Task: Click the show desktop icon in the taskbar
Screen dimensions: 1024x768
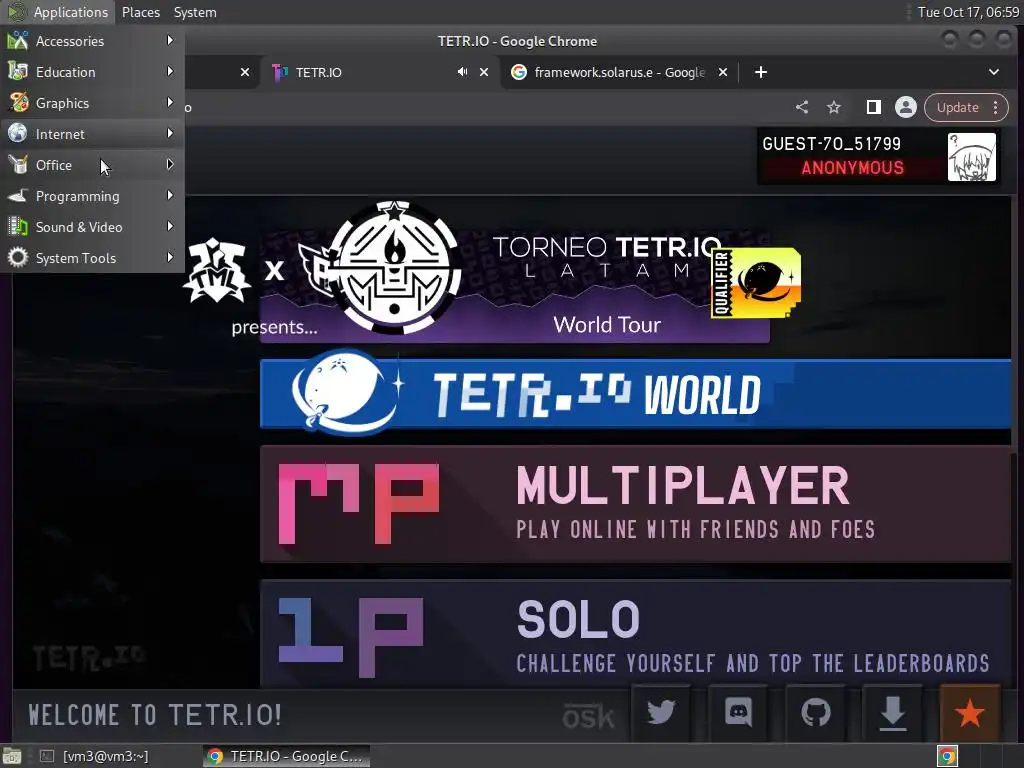Action: (12, 756)
